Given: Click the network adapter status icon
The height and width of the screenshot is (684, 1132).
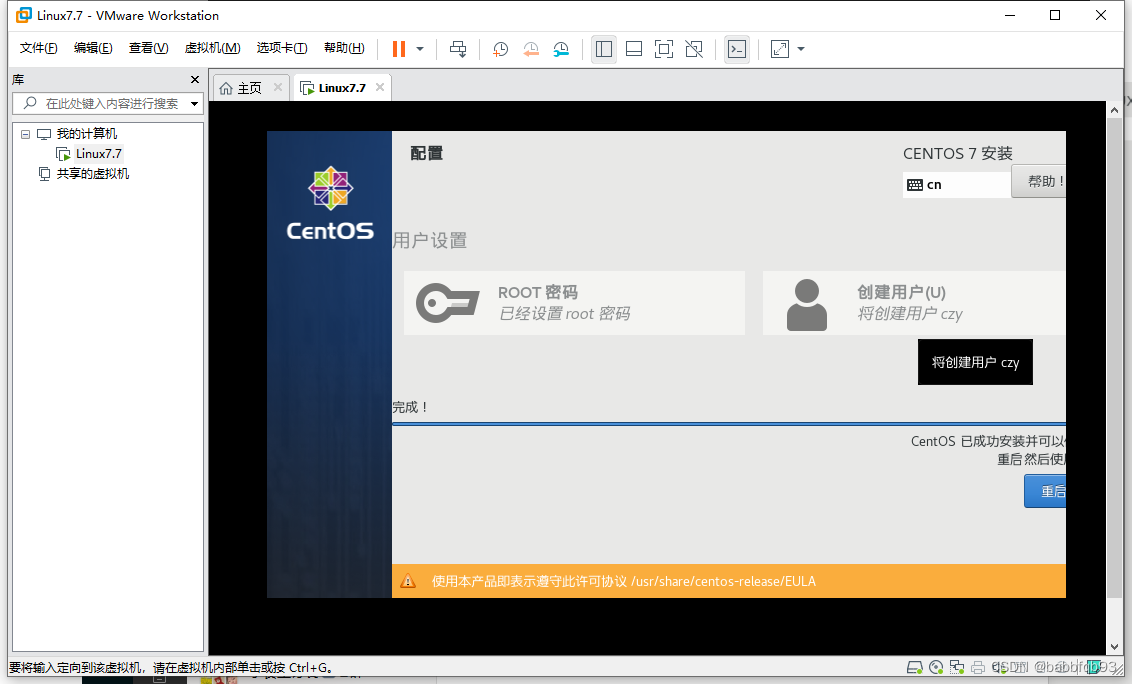Looking at the screenshot, I should (x=957, y=667).
